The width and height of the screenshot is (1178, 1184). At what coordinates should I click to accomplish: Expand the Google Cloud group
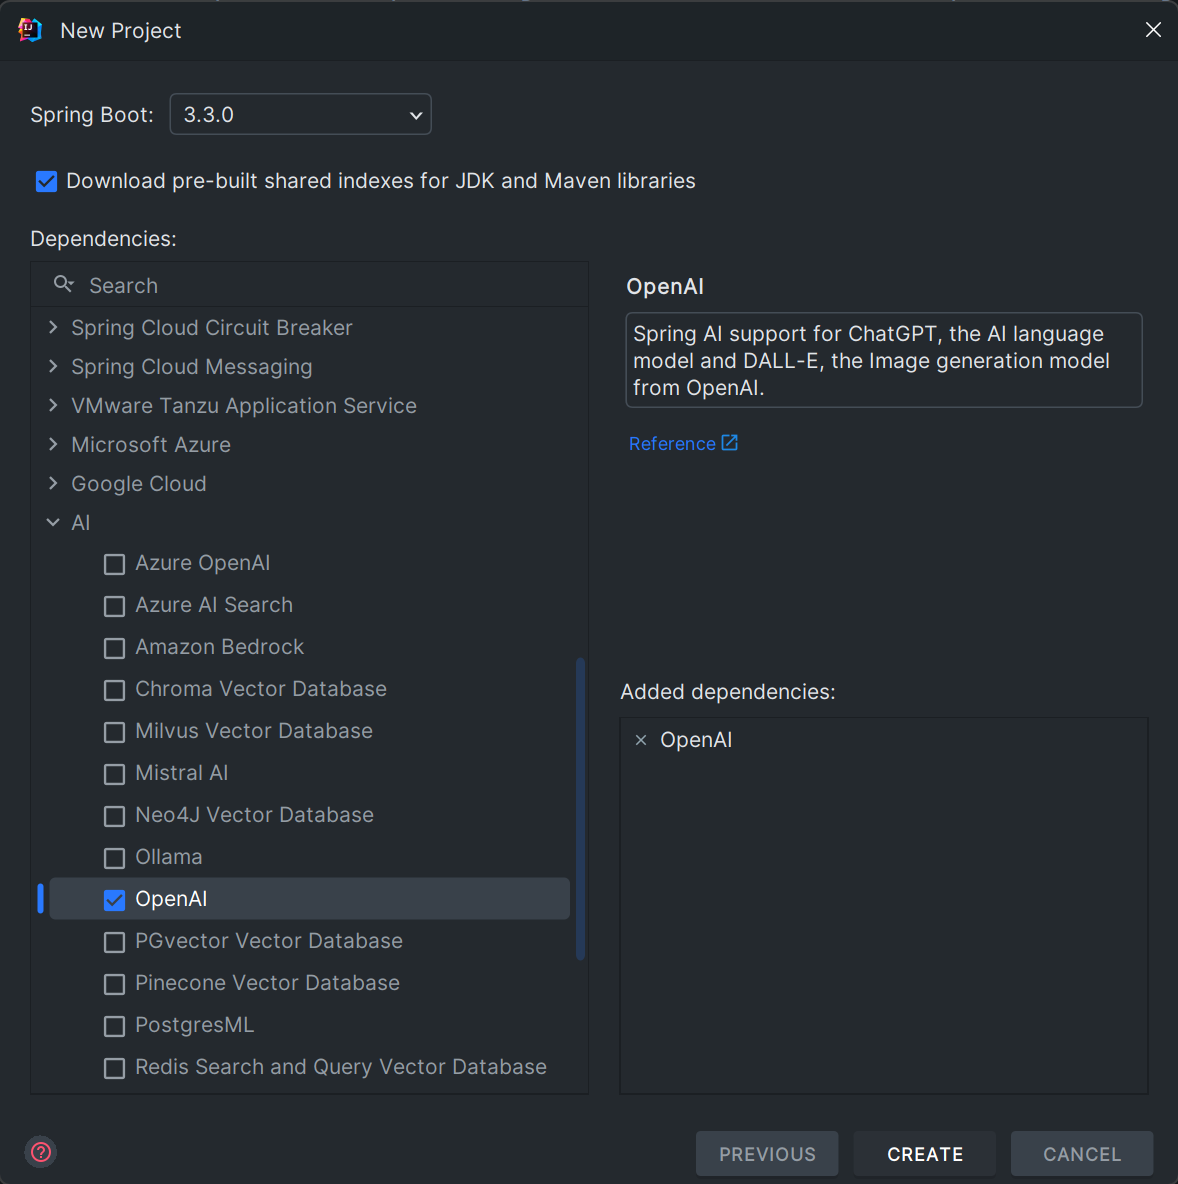pos(53,484)
